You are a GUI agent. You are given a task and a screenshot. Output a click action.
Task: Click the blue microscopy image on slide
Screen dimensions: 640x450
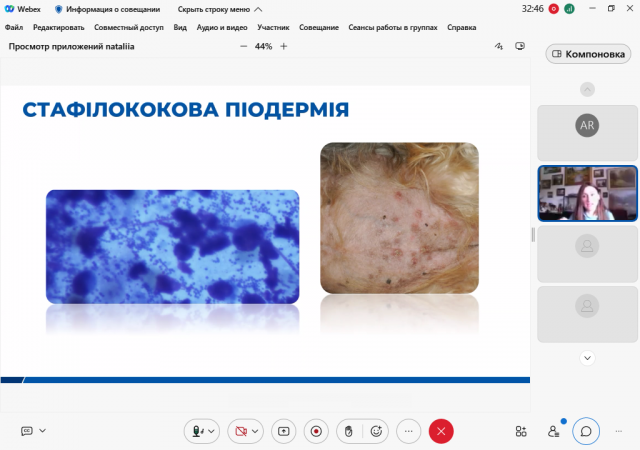coord(172,247)
